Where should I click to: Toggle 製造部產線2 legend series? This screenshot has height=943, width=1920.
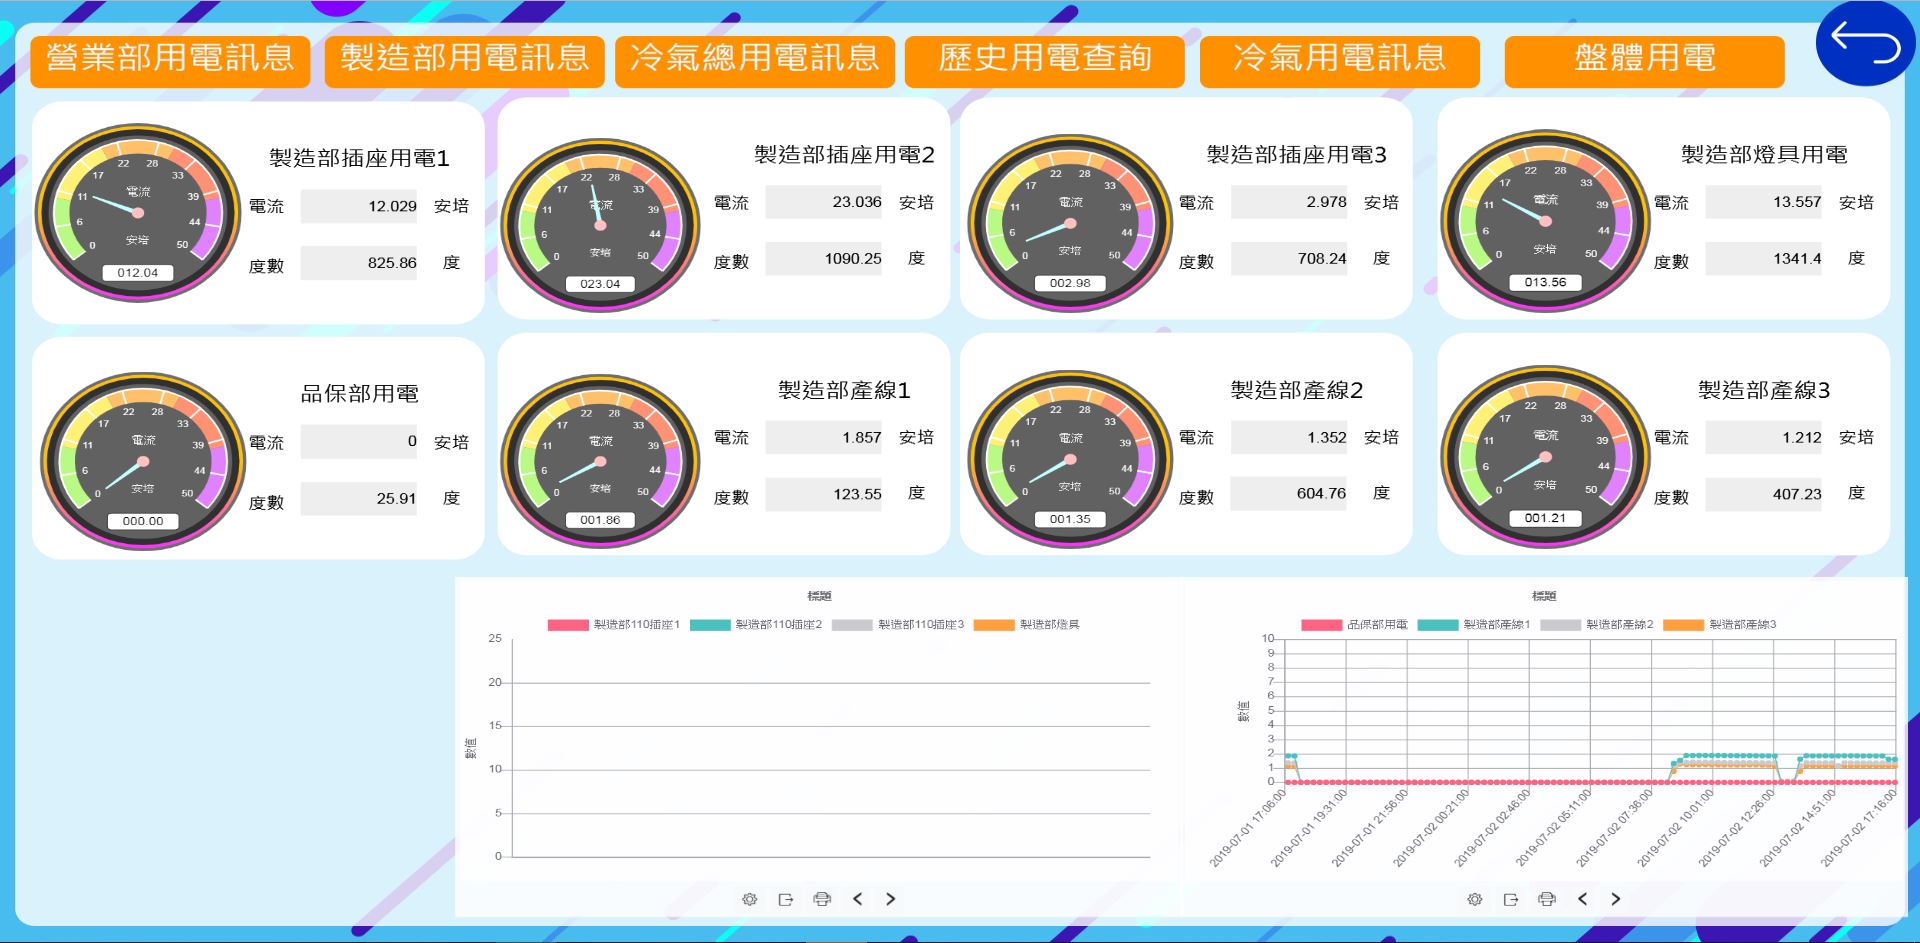pos(1597,624)
